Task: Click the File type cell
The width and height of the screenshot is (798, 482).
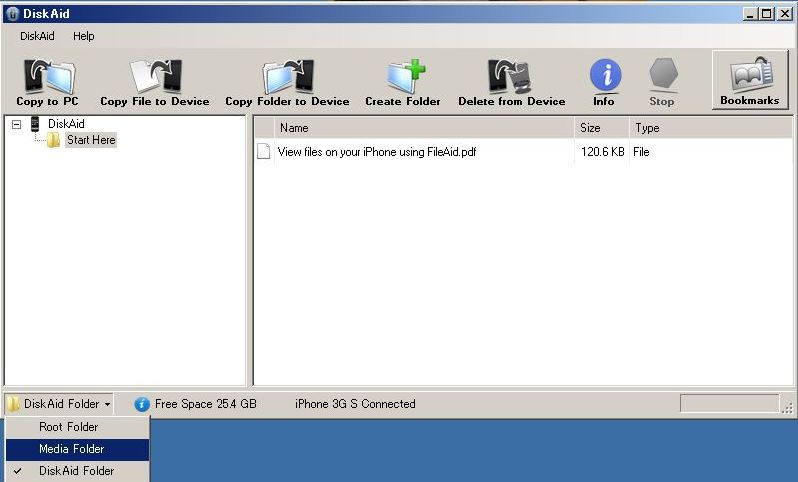Action: click(x=641, y=152)
